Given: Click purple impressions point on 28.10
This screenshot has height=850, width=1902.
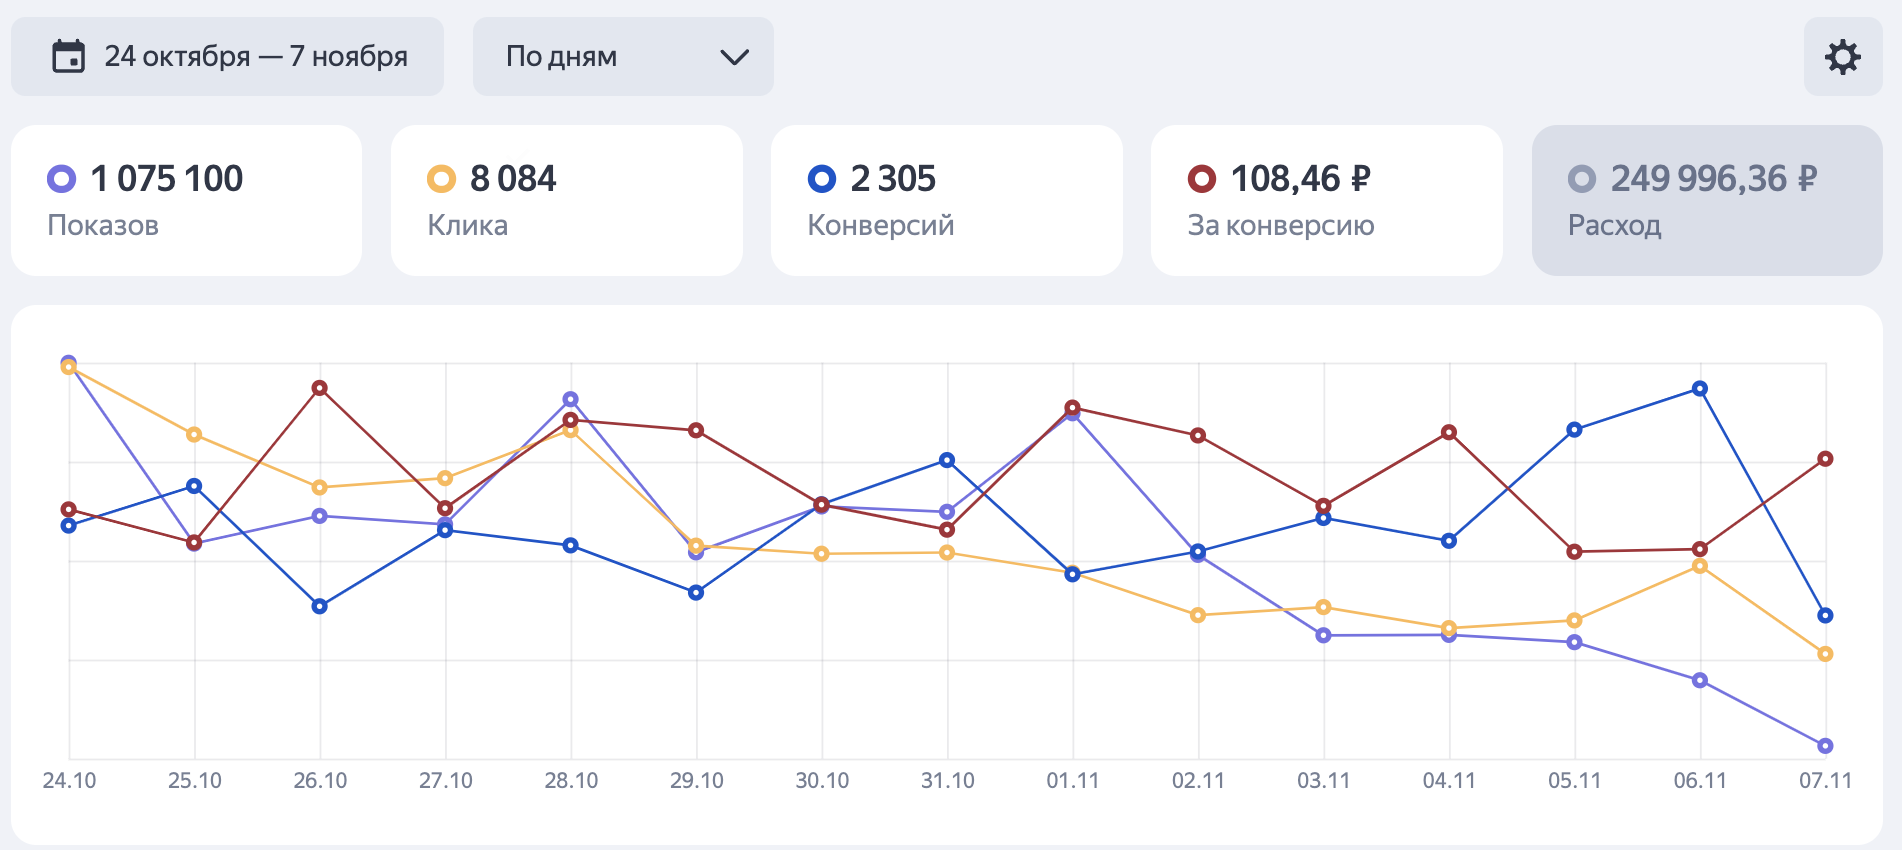Looking at the screenshot, I should point(571,400).
